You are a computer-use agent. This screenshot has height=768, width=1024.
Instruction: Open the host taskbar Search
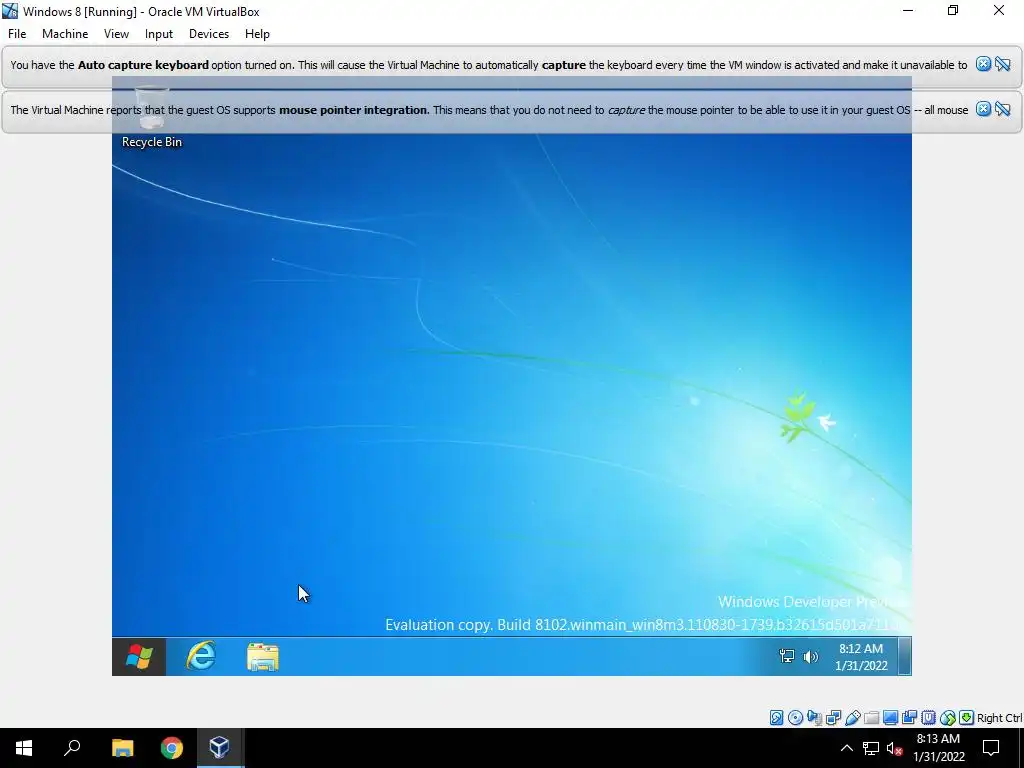point(72,748)
